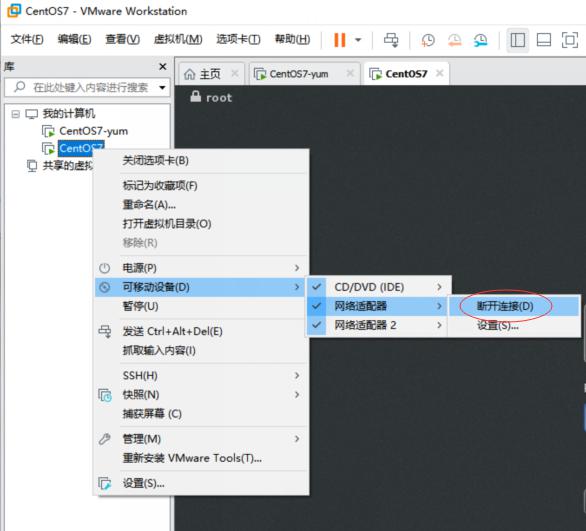Toggle the library sidebar view icon

click(518, 40)
